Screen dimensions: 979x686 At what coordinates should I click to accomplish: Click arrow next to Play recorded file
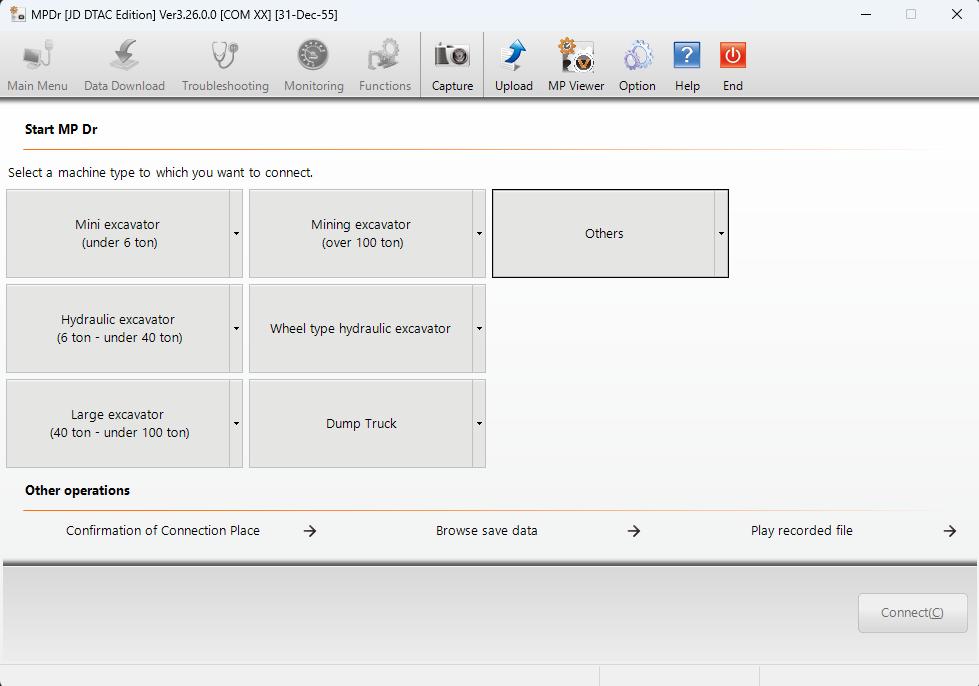pos(950,531)
